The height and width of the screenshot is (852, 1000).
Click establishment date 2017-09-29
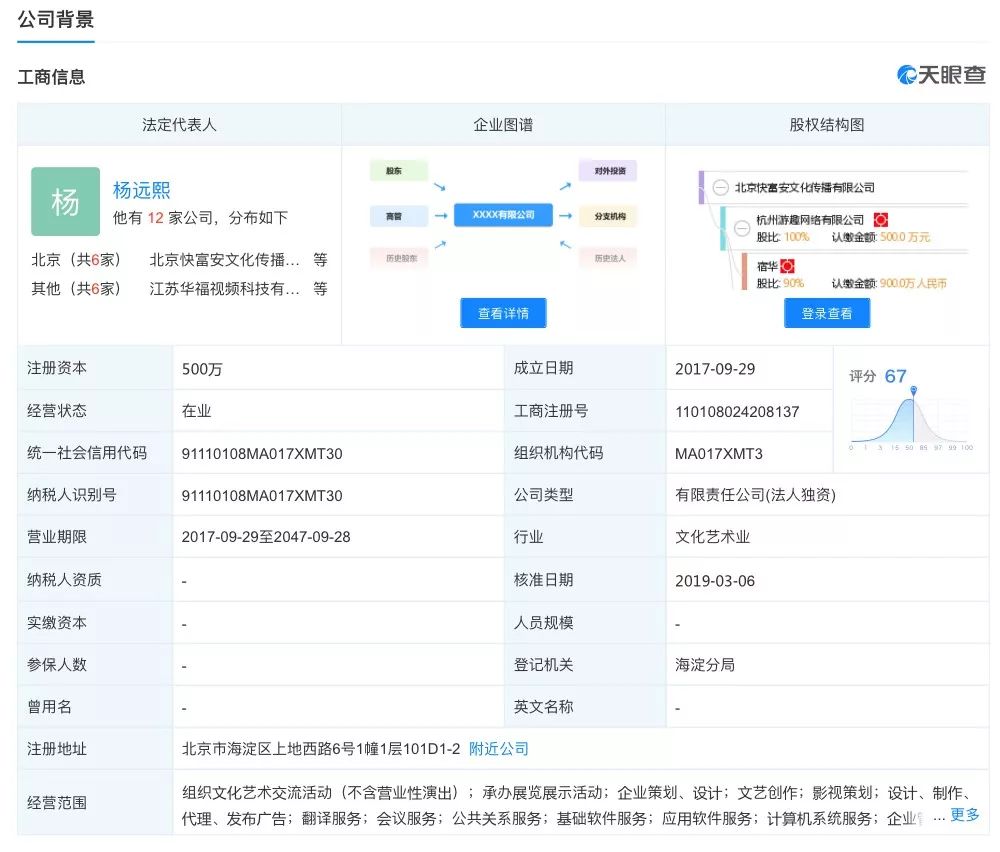click(x=715, y=369)
